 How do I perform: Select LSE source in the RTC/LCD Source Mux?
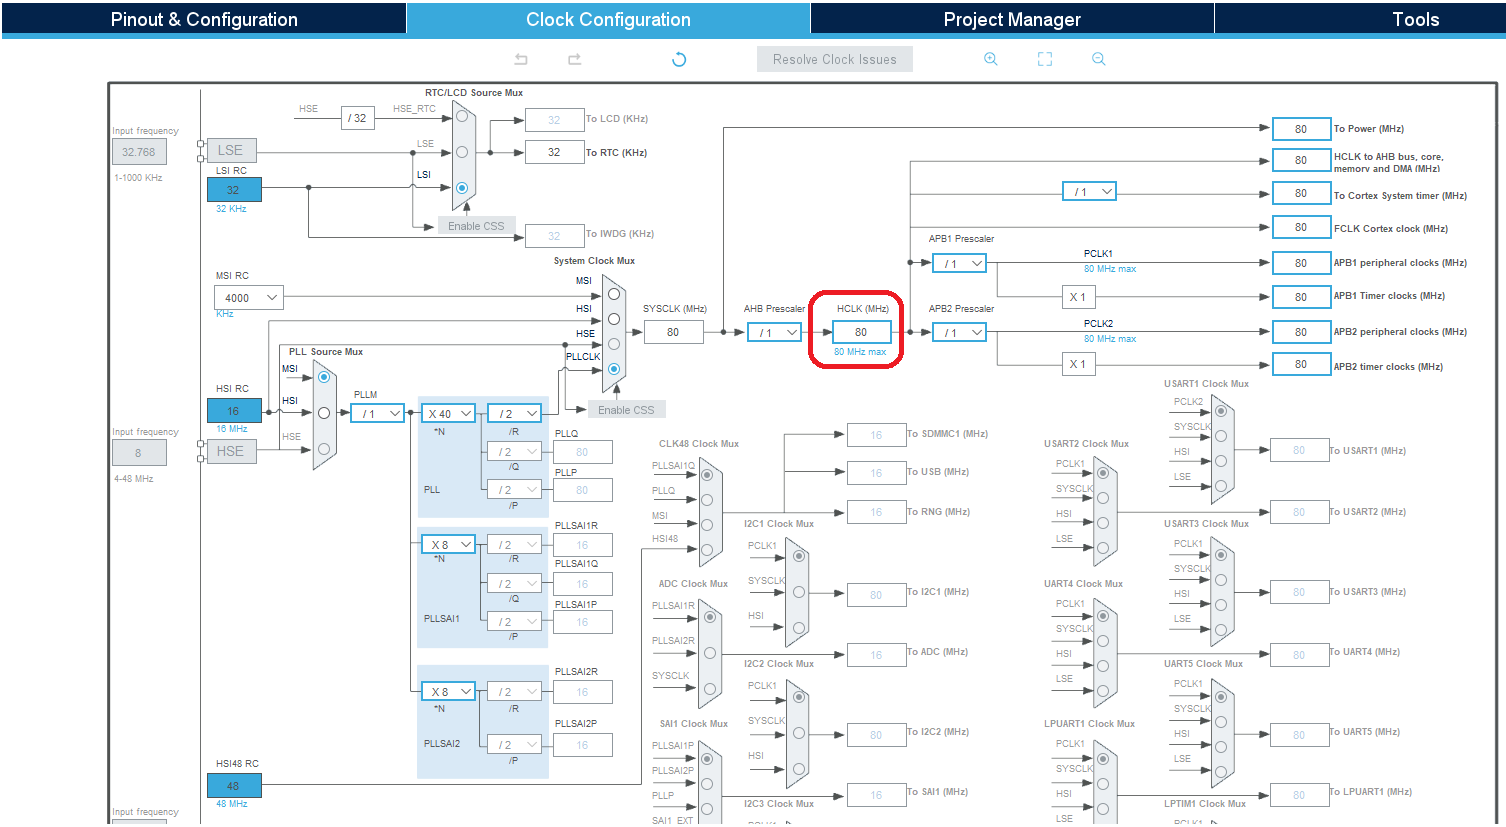tap(462, 150)
